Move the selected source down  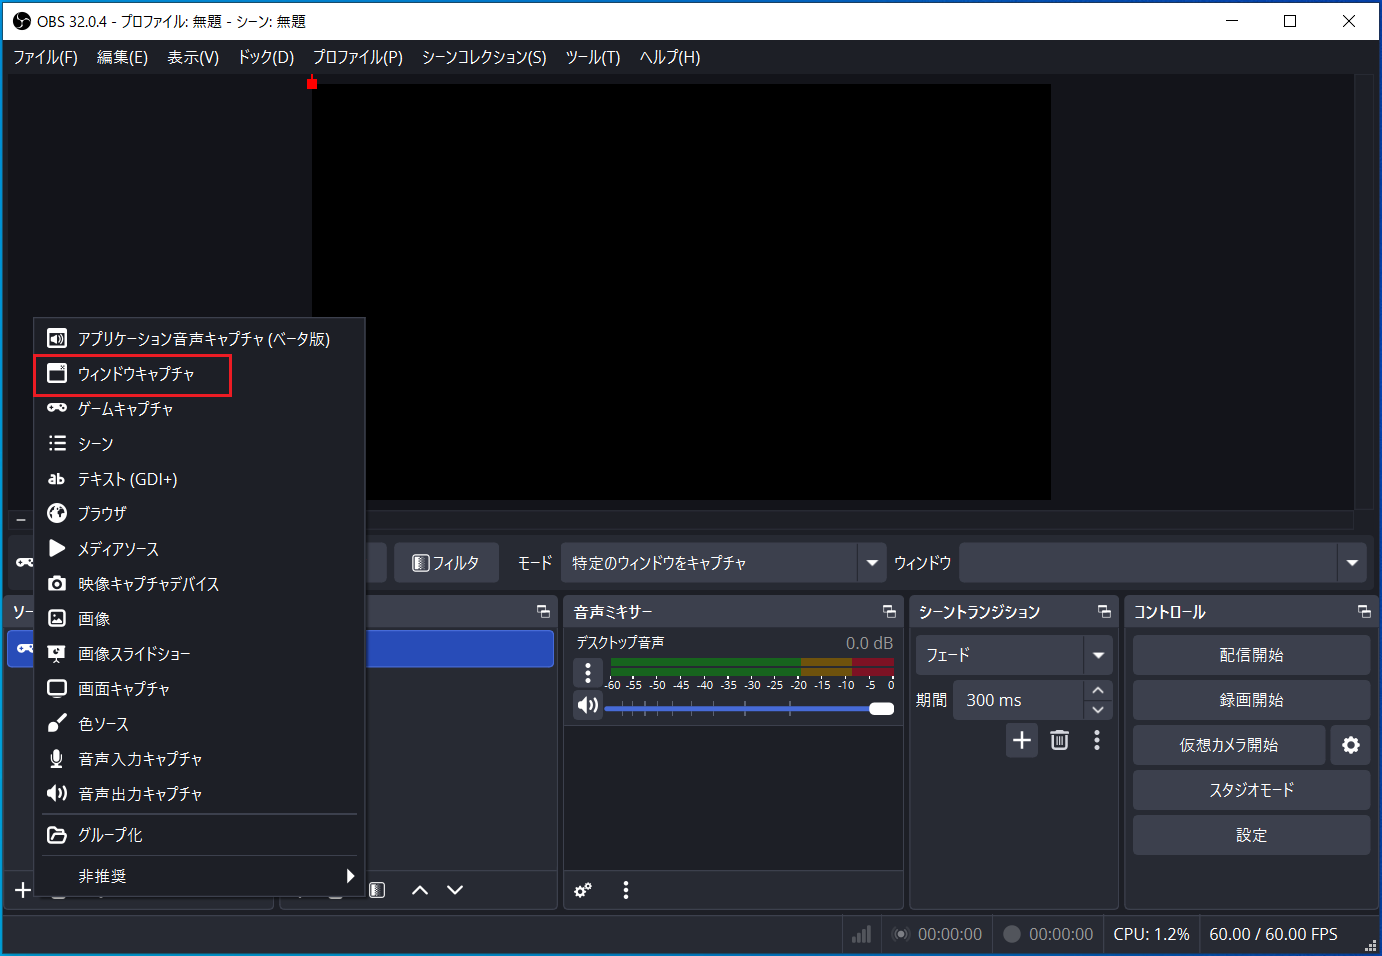[x=455, y=889]
